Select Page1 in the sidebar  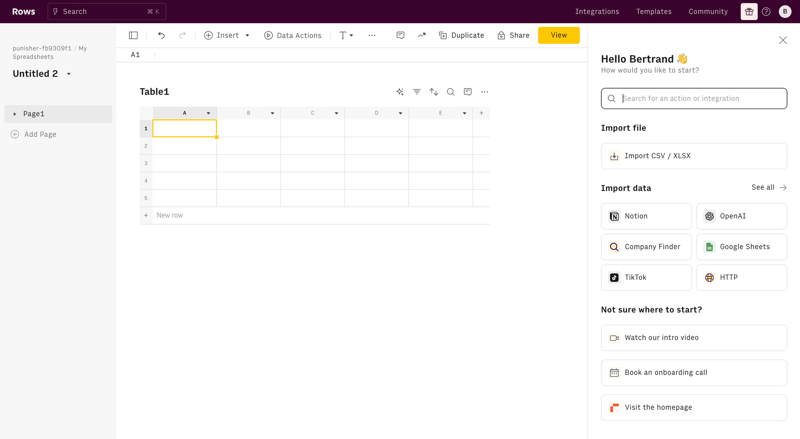[x=58, y=114]
